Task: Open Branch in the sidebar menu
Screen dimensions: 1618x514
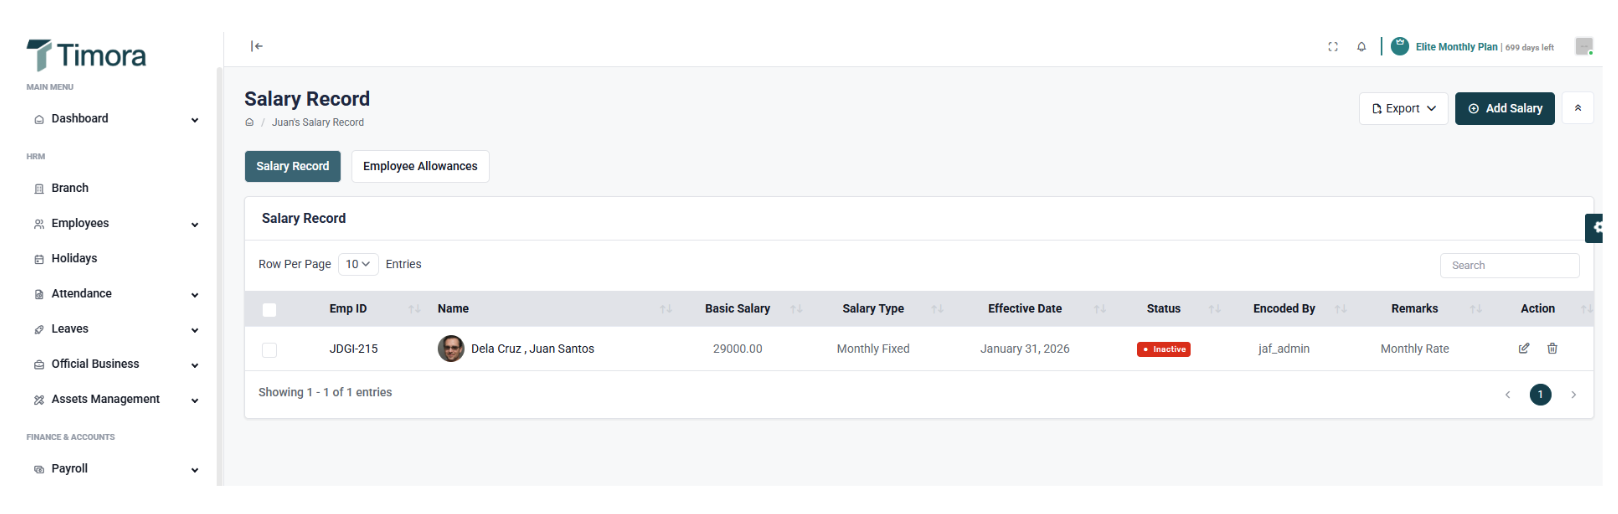Action: tap(70, 189)
